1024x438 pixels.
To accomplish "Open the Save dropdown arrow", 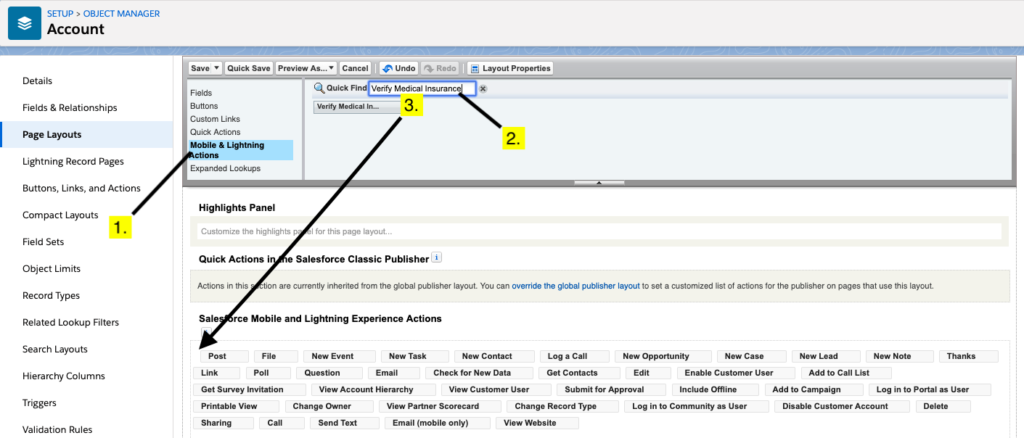I will (217, 68).
